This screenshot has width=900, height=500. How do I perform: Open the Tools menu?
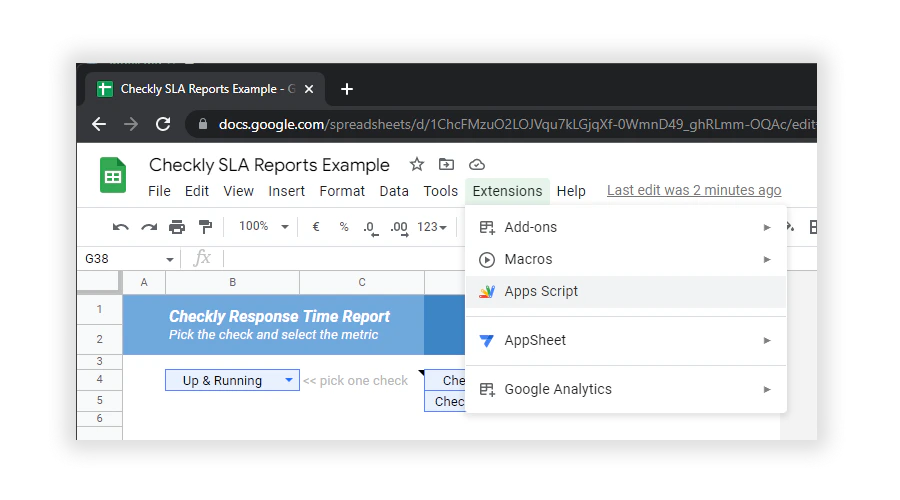[x=441, y=191]
